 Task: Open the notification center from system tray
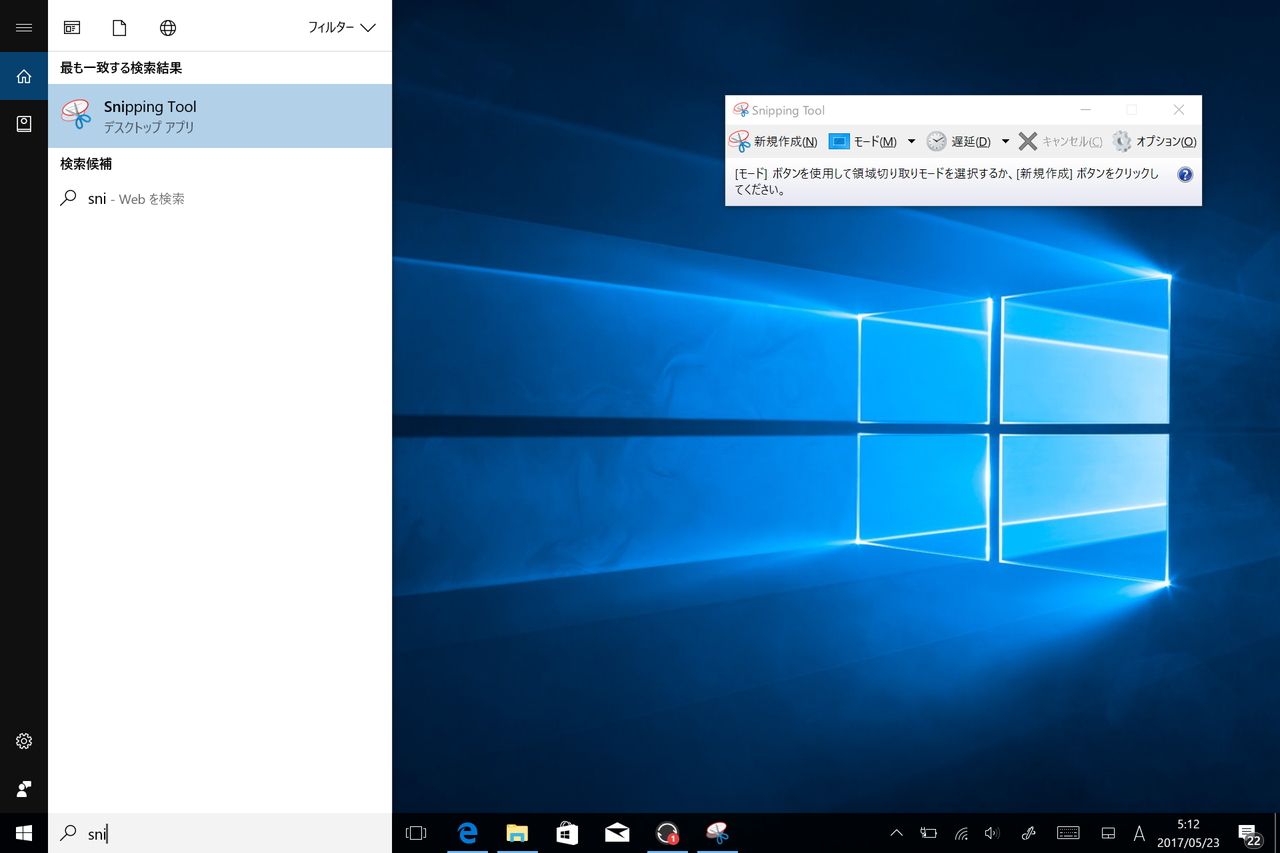tap(1247, 833)
